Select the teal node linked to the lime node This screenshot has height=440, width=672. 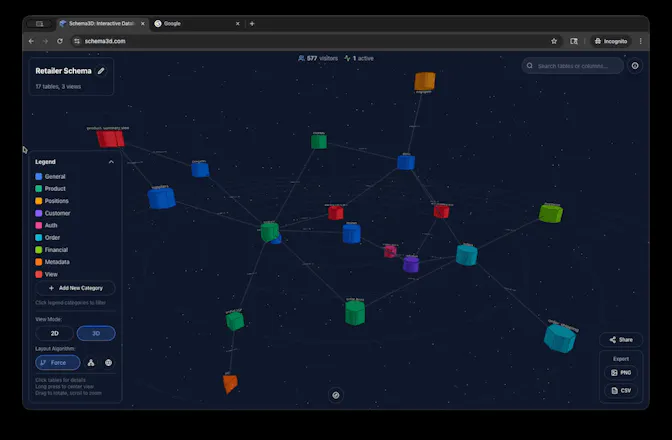coord(467,255)
